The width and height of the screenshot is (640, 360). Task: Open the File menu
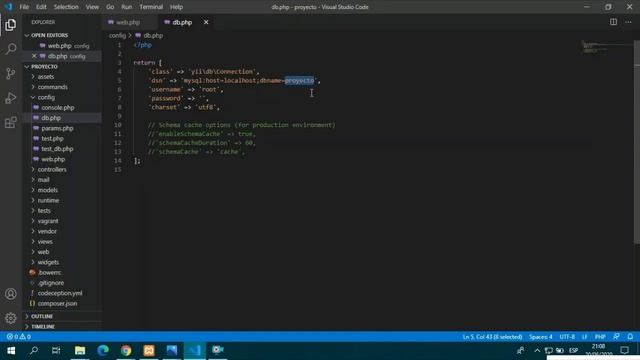(x=24, y=7)
